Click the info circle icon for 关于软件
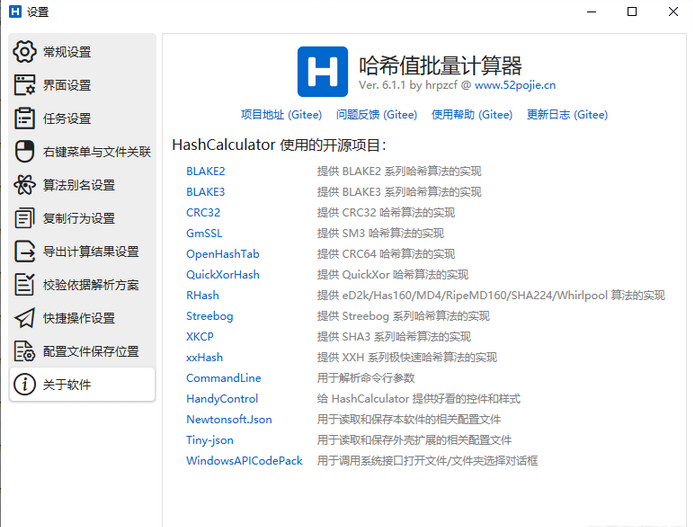Screen dimensions: 693x527 24,385
